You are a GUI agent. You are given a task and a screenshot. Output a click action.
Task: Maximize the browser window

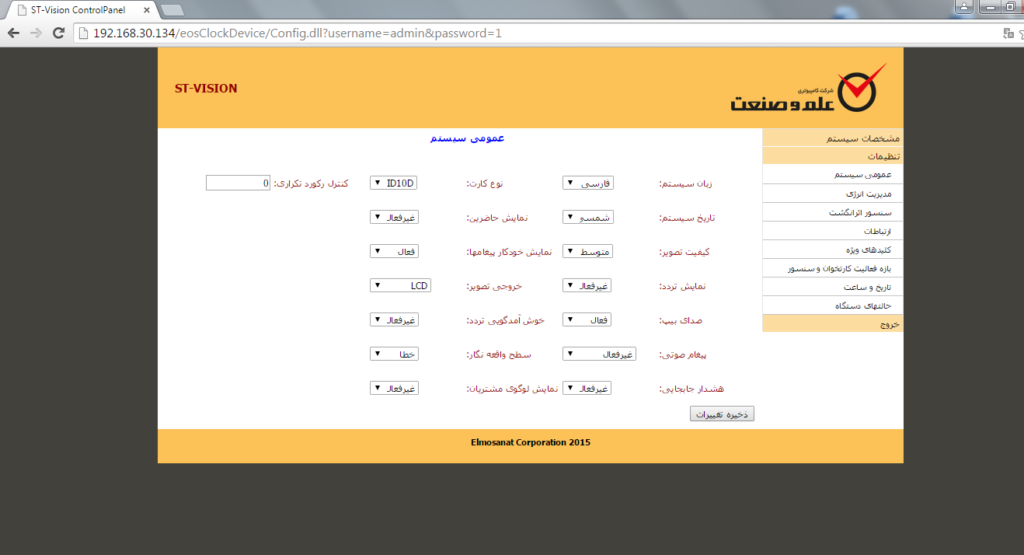1011,7
